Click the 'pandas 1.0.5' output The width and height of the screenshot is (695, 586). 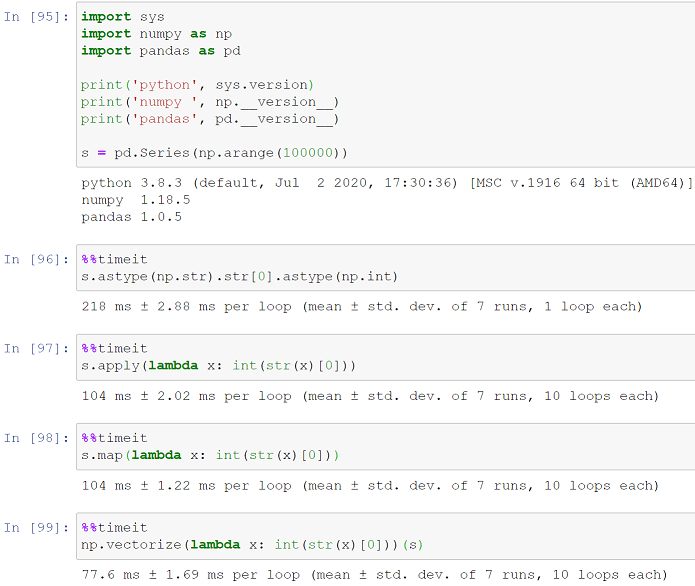[x=132, y=217]
